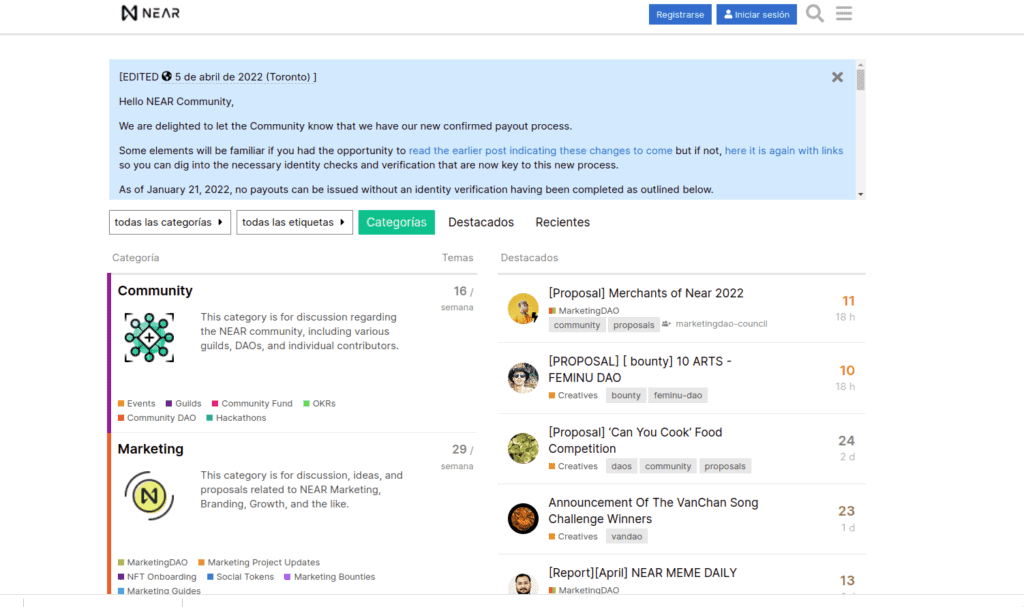Select the Categorías tab

click(x=396, y=222)
